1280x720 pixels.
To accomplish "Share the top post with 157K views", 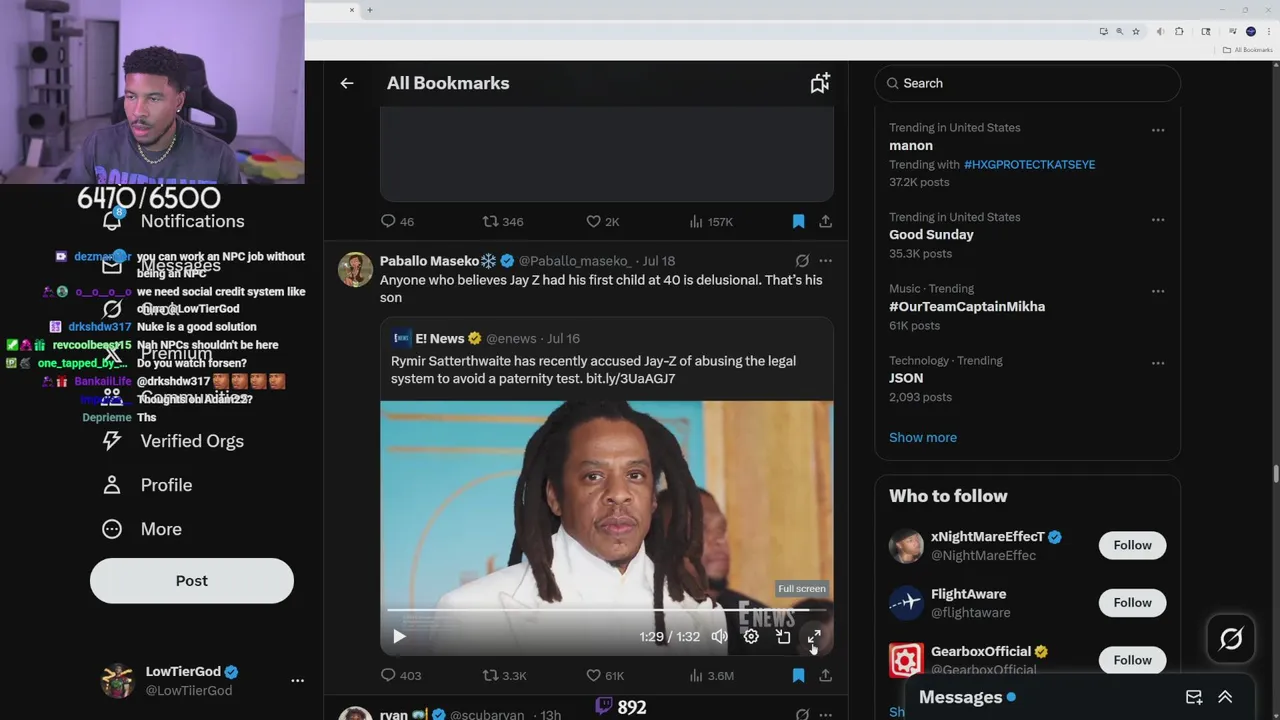I will pos(825,221).
